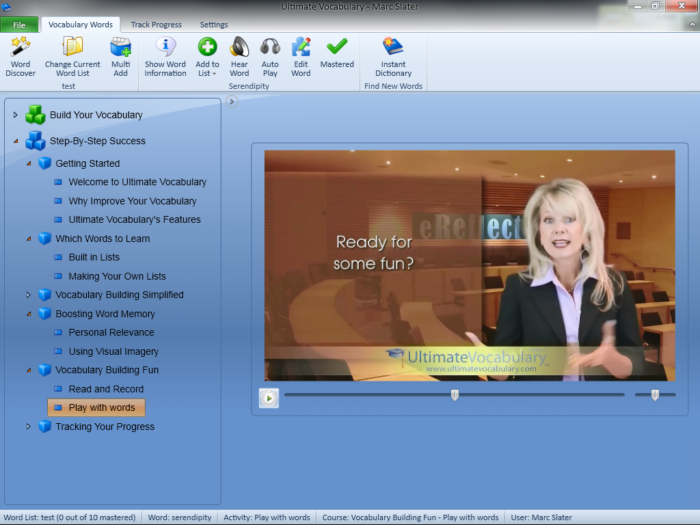Collapse the Vocabulary Building Fun section
Image resolution: width=700 pixels, height=525 pixels.
click(29, 370)
